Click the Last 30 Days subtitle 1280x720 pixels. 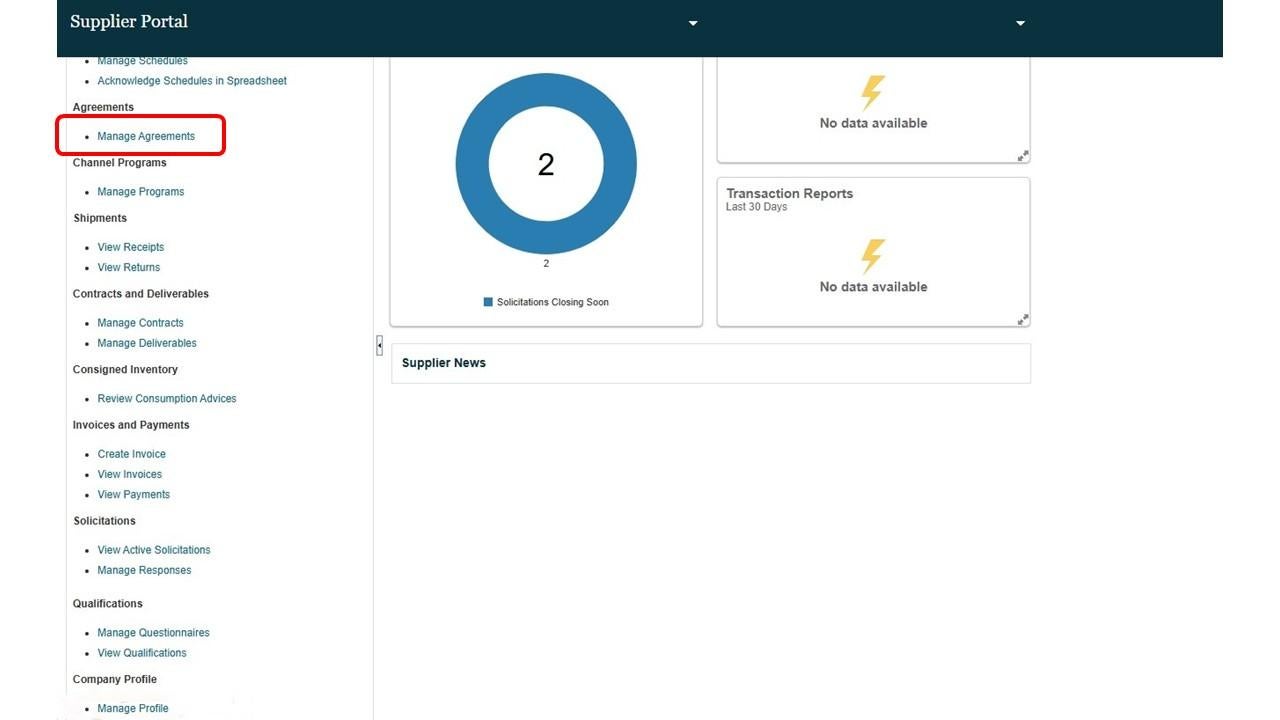coord(757,207)
